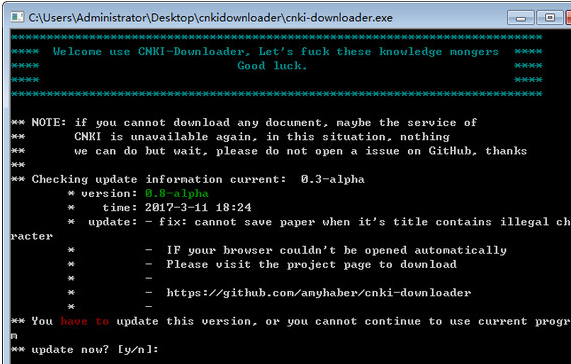Viewport: 571px width, 364px height.
Task: Click 'Please visit the project page to download'
Action: tap(311, 265)
